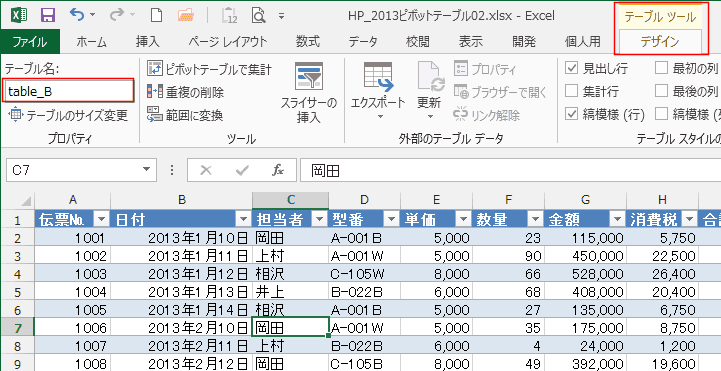Click Remove Duplicates (重複の削除)

click(186, 92)
